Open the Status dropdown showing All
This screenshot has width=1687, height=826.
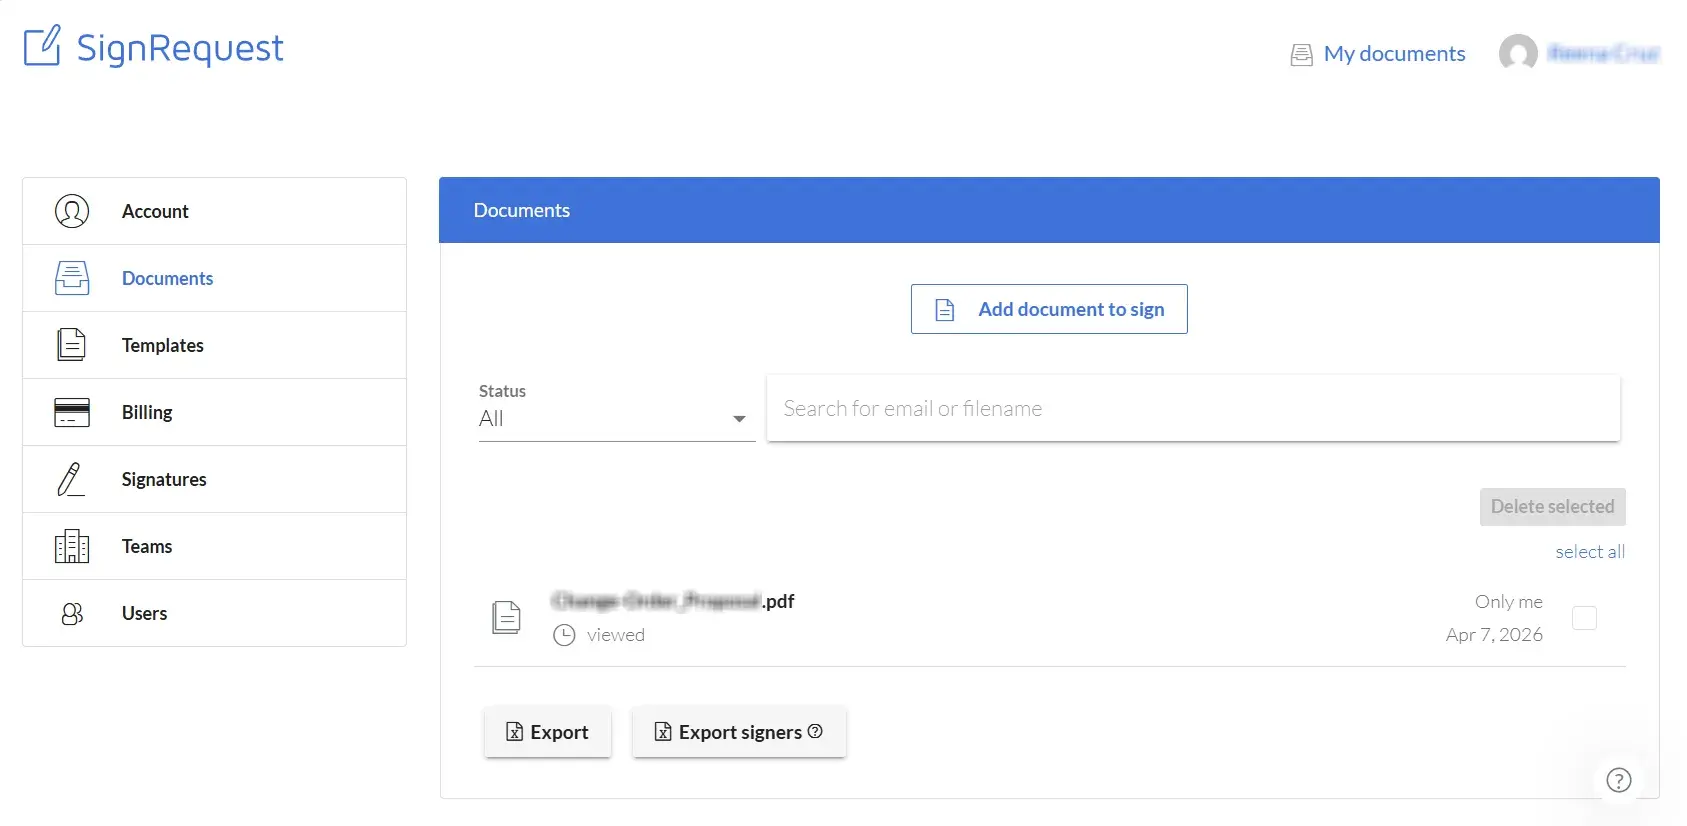coord(617,418)
